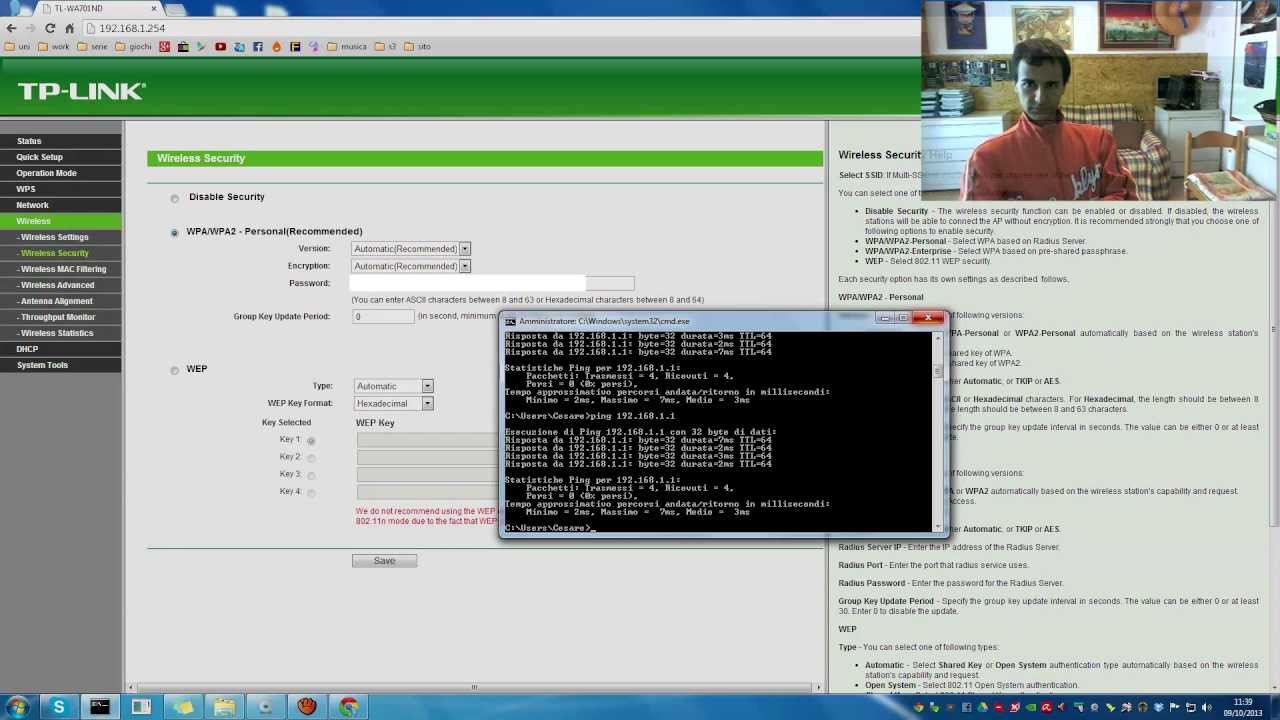Click the page horizontal scrollbar at bottom
The image size is (1280, 720).
(474, 687)
